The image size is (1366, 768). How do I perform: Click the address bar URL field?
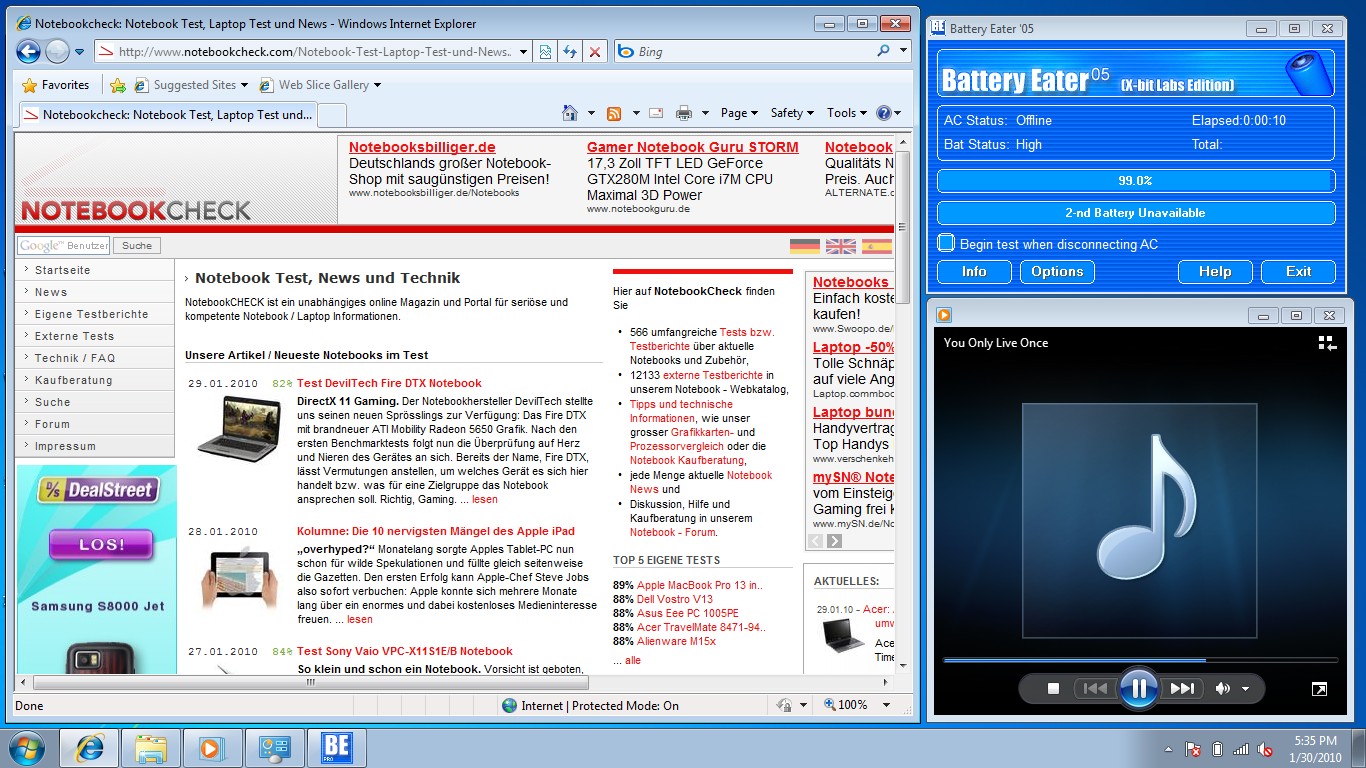(313, 52)
